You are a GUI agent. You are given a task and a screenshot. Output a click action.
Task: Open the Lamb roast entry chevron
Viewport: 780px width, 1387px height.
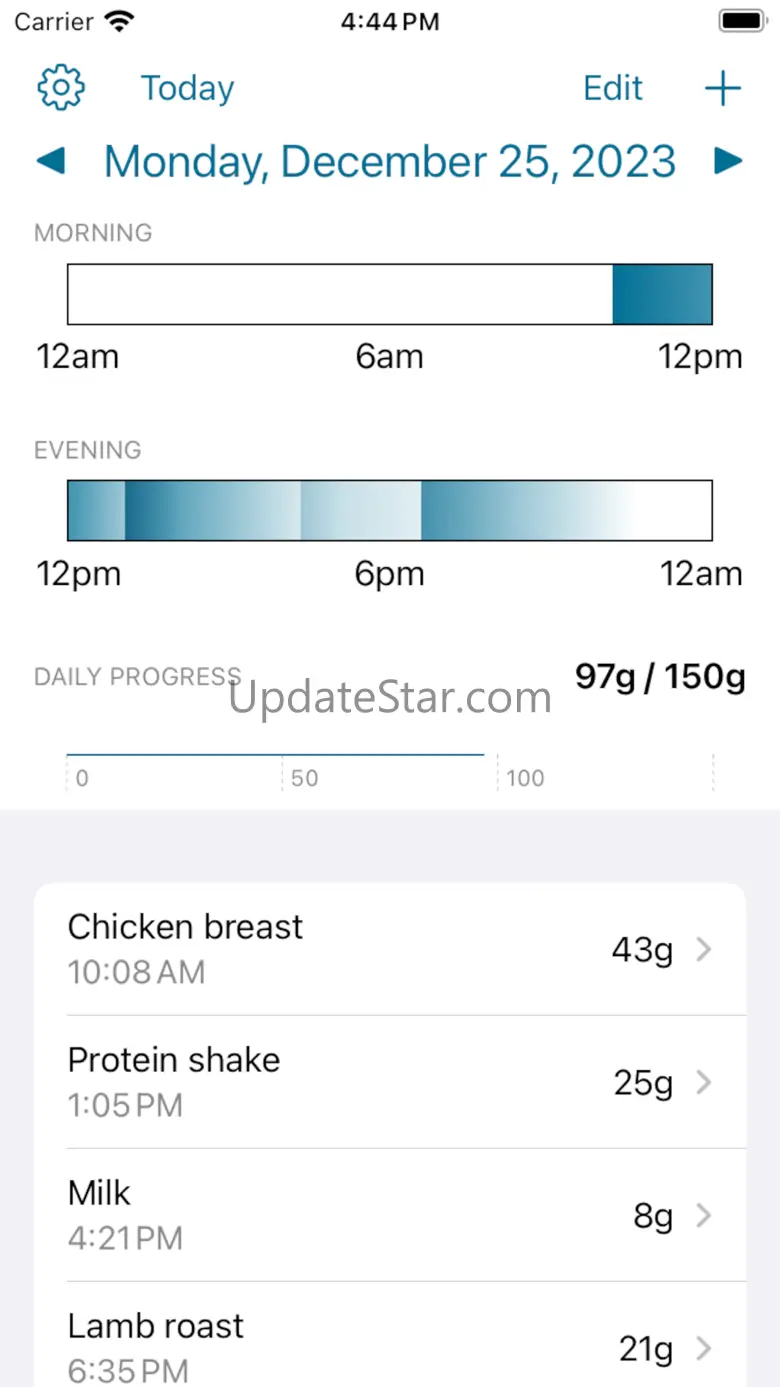[704, 1348]
